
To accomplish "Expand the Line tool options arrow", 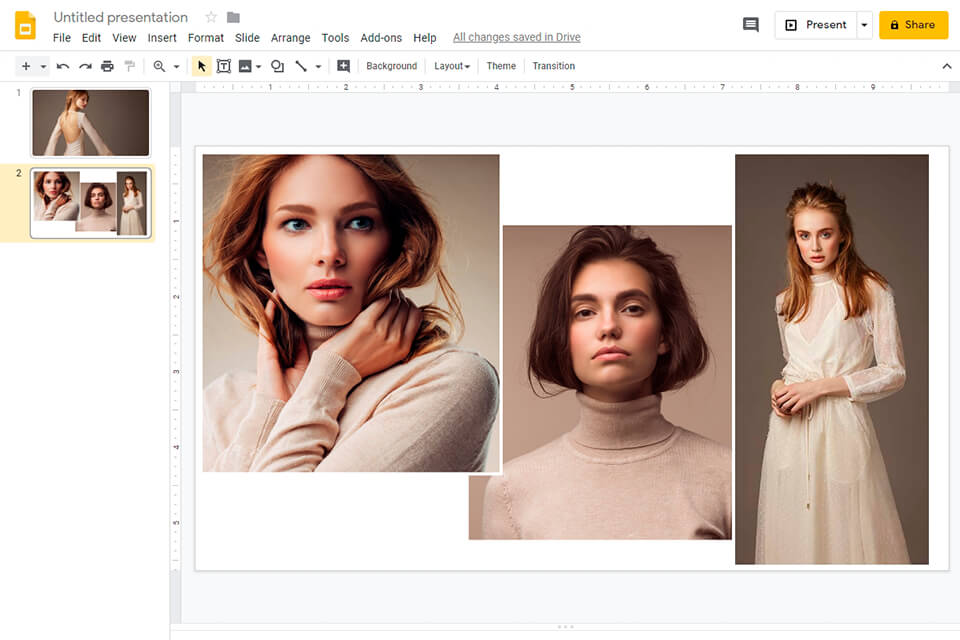I will pos(316,65).
